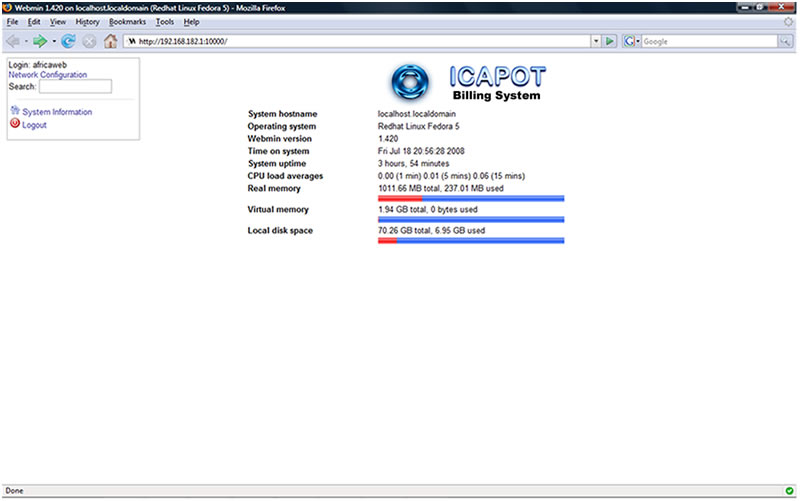Viewport: 800px width, 501px height.
Task: Open the Network Configuration link
Action: (x=47, y=74)
